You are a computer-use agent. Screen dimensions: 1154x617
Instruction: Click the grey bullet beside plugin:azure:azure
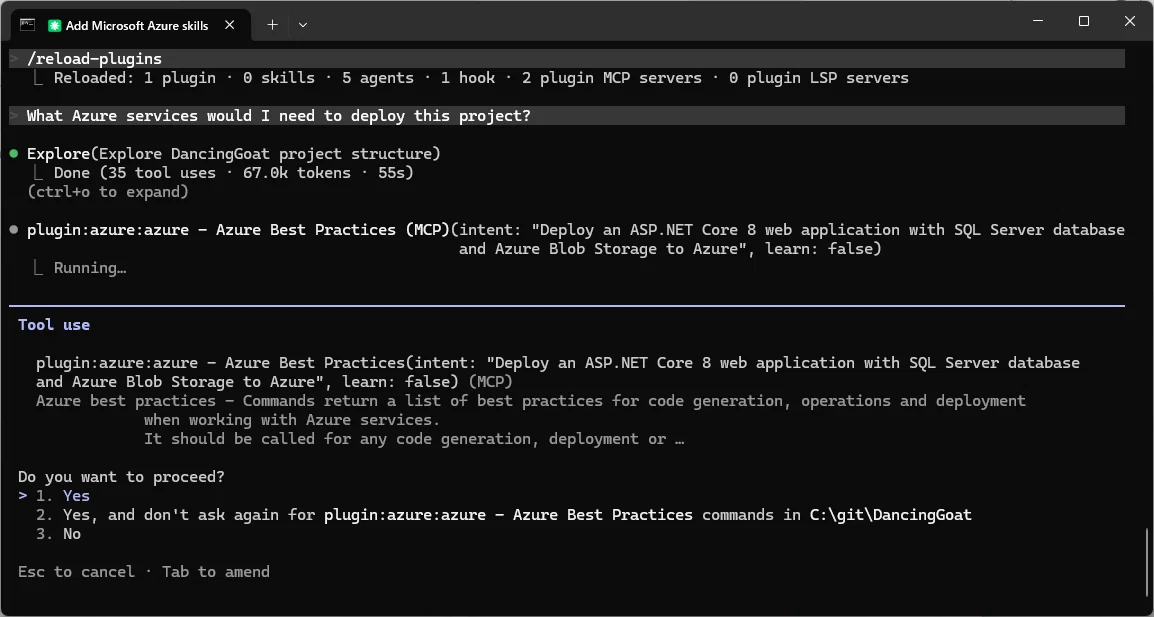(x=14, y=230)
